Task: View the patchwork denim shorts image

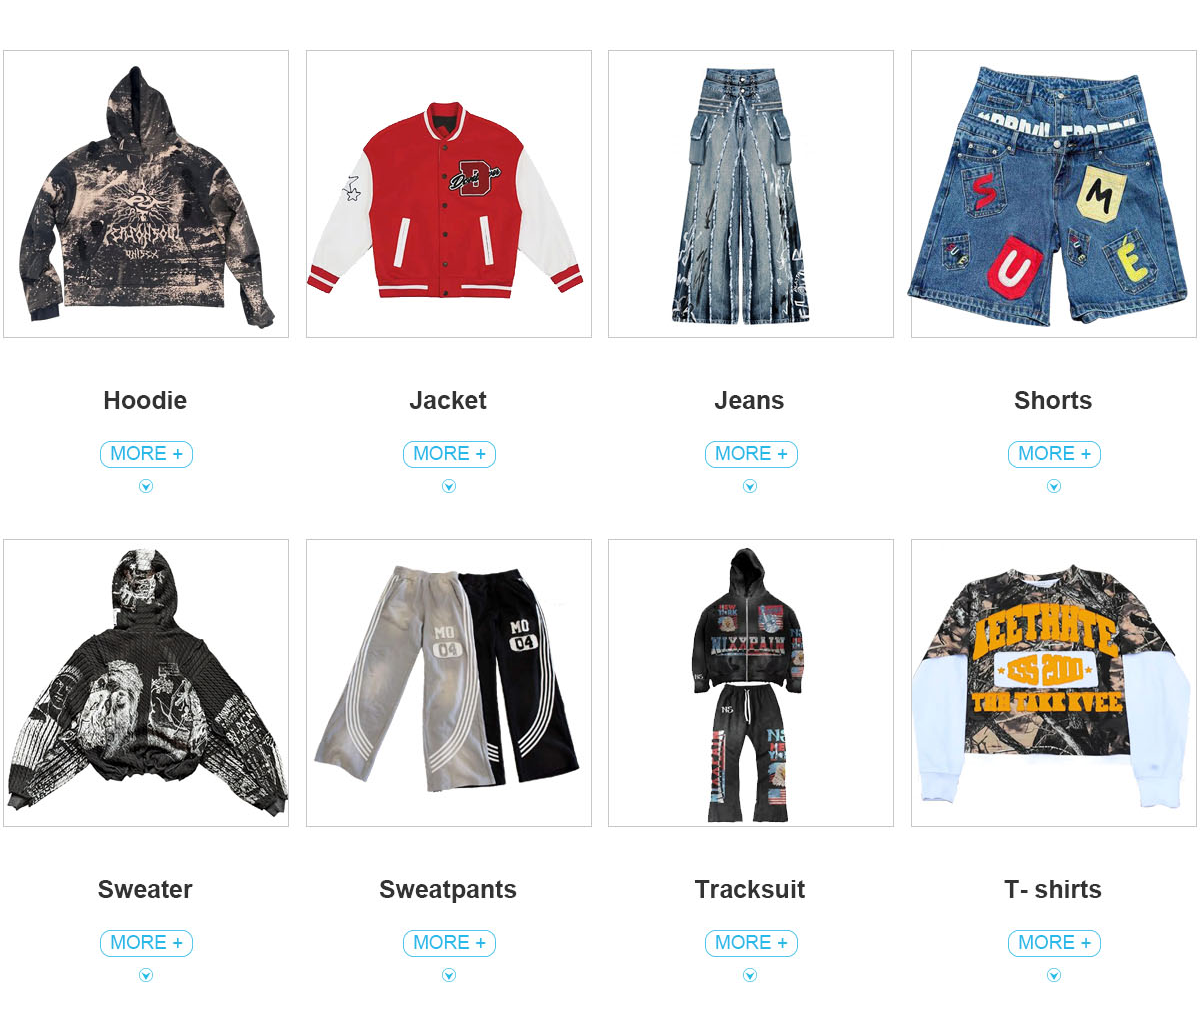Action: tap(1054, 194)
